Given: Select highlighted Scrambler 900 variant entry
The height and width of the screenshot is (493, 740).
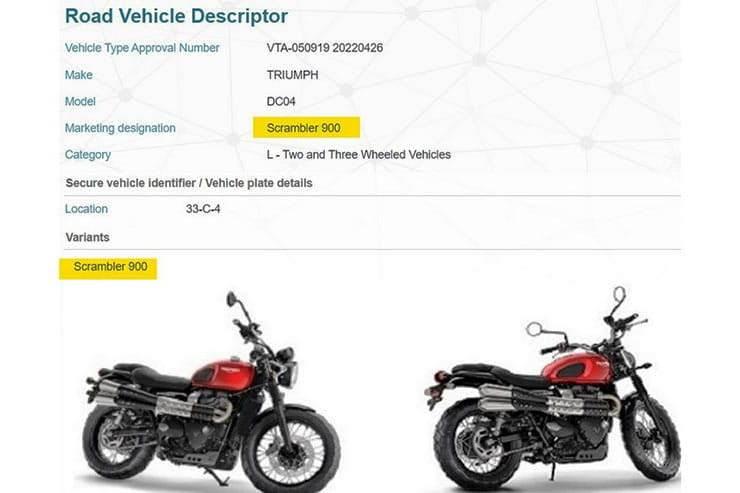Looking at the screenshot, I should pyautogui.click(x=108, y=268).
